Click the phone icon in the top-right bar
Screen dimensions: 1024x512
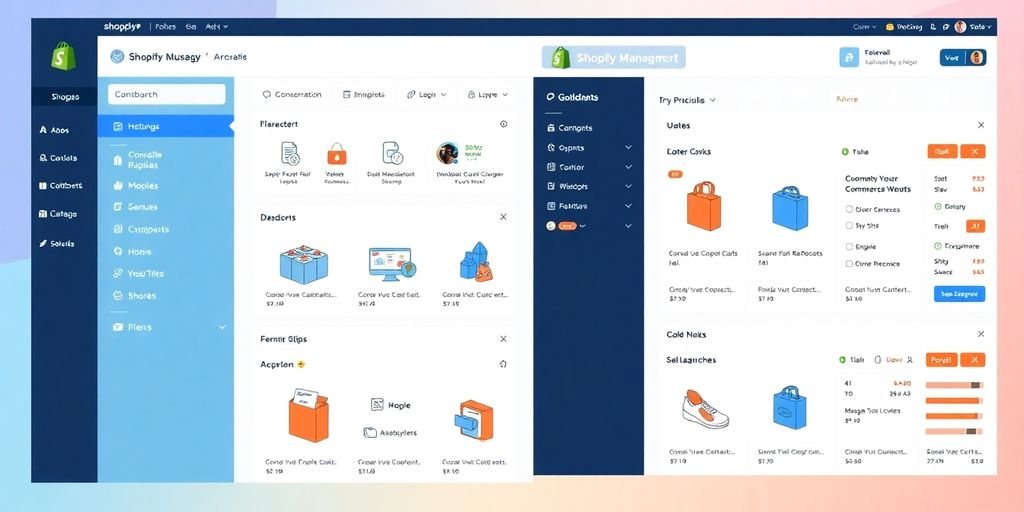[x=933, y=27]
